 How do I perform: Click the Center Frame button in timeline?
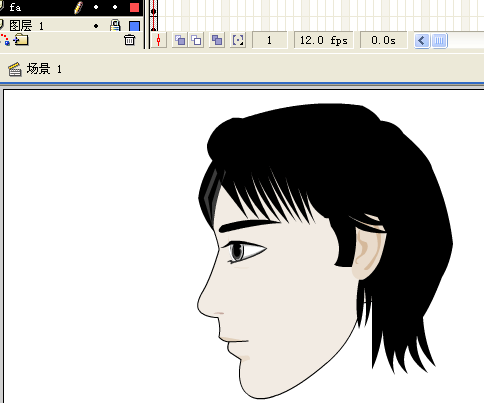click(159, 40)
